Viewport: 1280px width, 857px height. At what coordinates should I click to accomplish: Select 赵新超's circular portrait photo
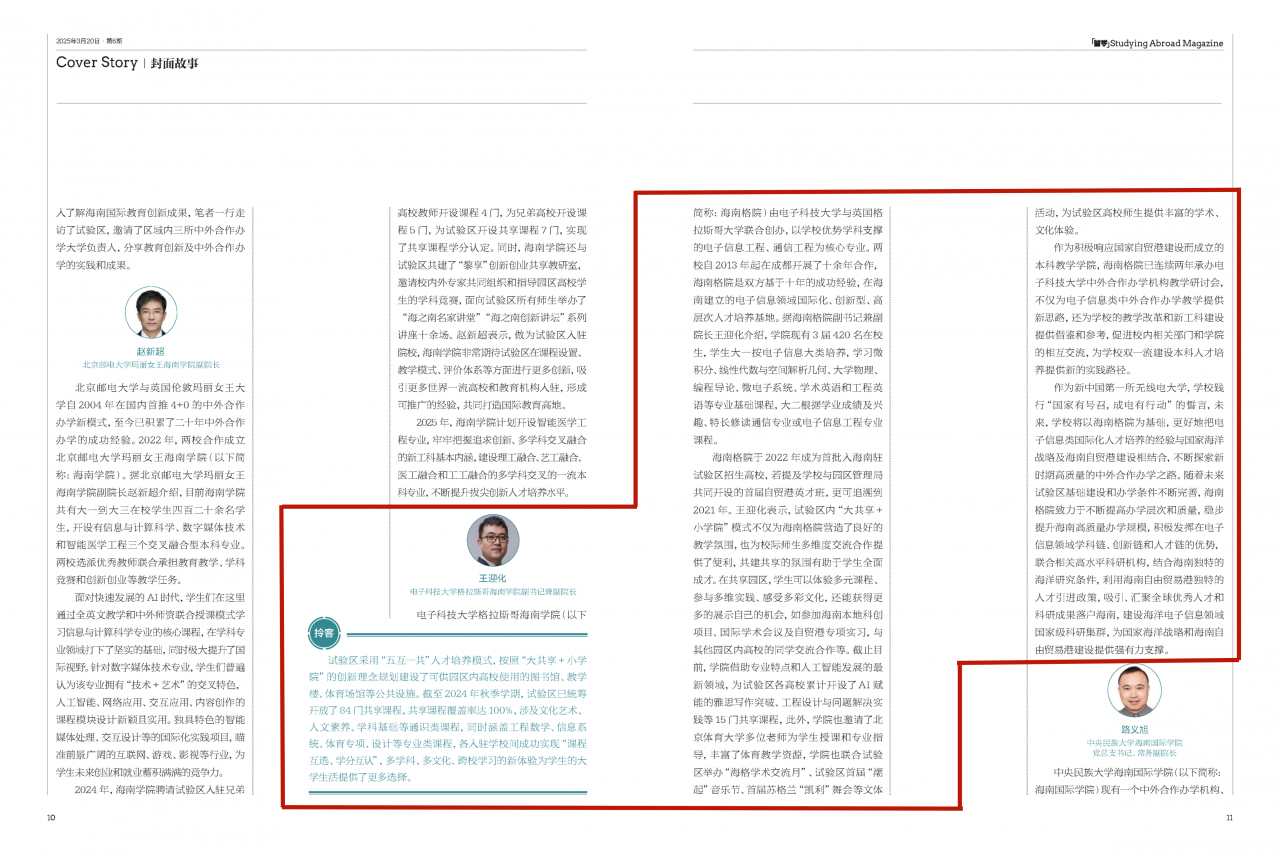point(150,313)
